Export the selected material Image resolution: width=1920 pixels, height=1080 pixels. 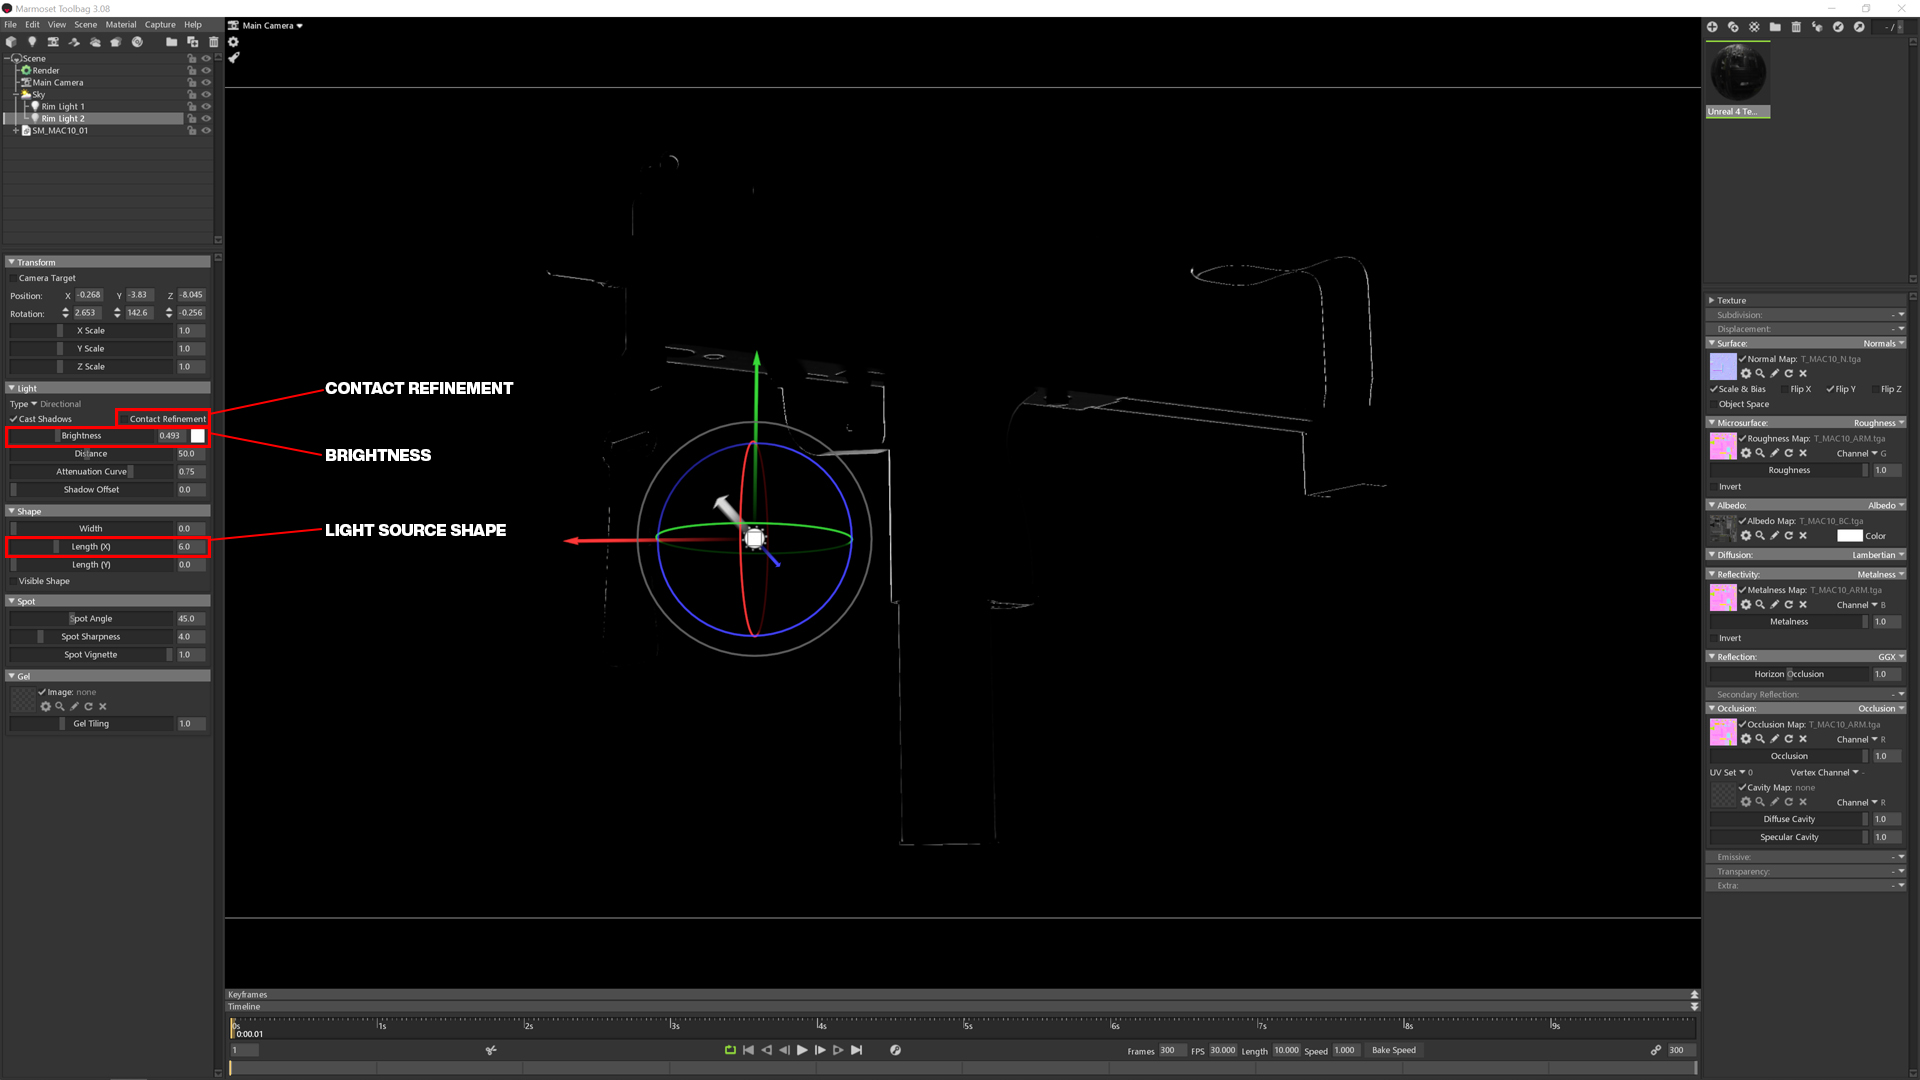coord(1859,27)
